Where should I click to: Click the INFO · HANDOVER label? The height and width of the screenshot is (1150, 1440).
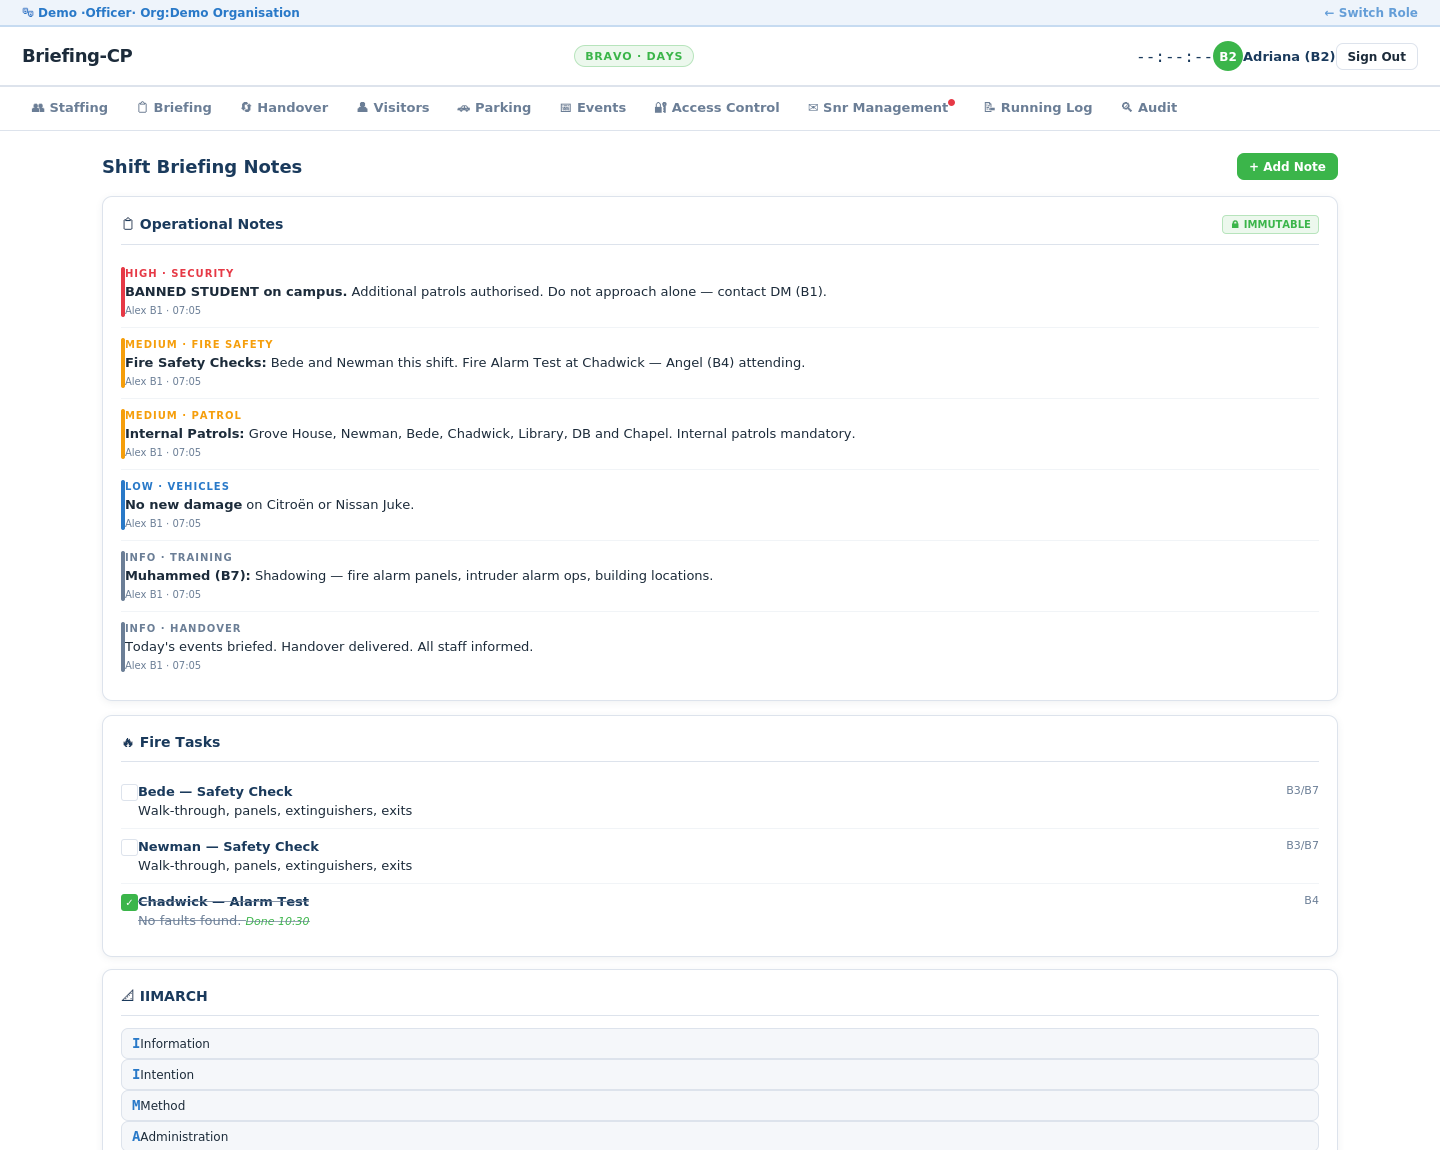click(183, 629)
